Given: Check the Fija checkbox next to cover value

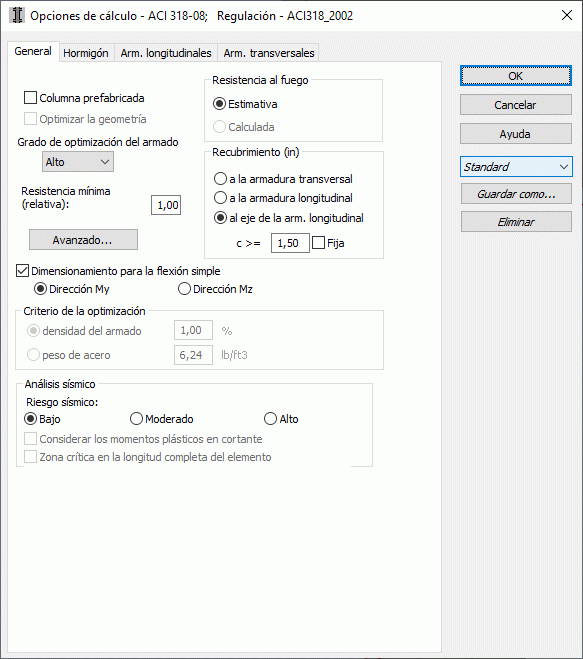Looking at the screenshot, I should [319, 243].
